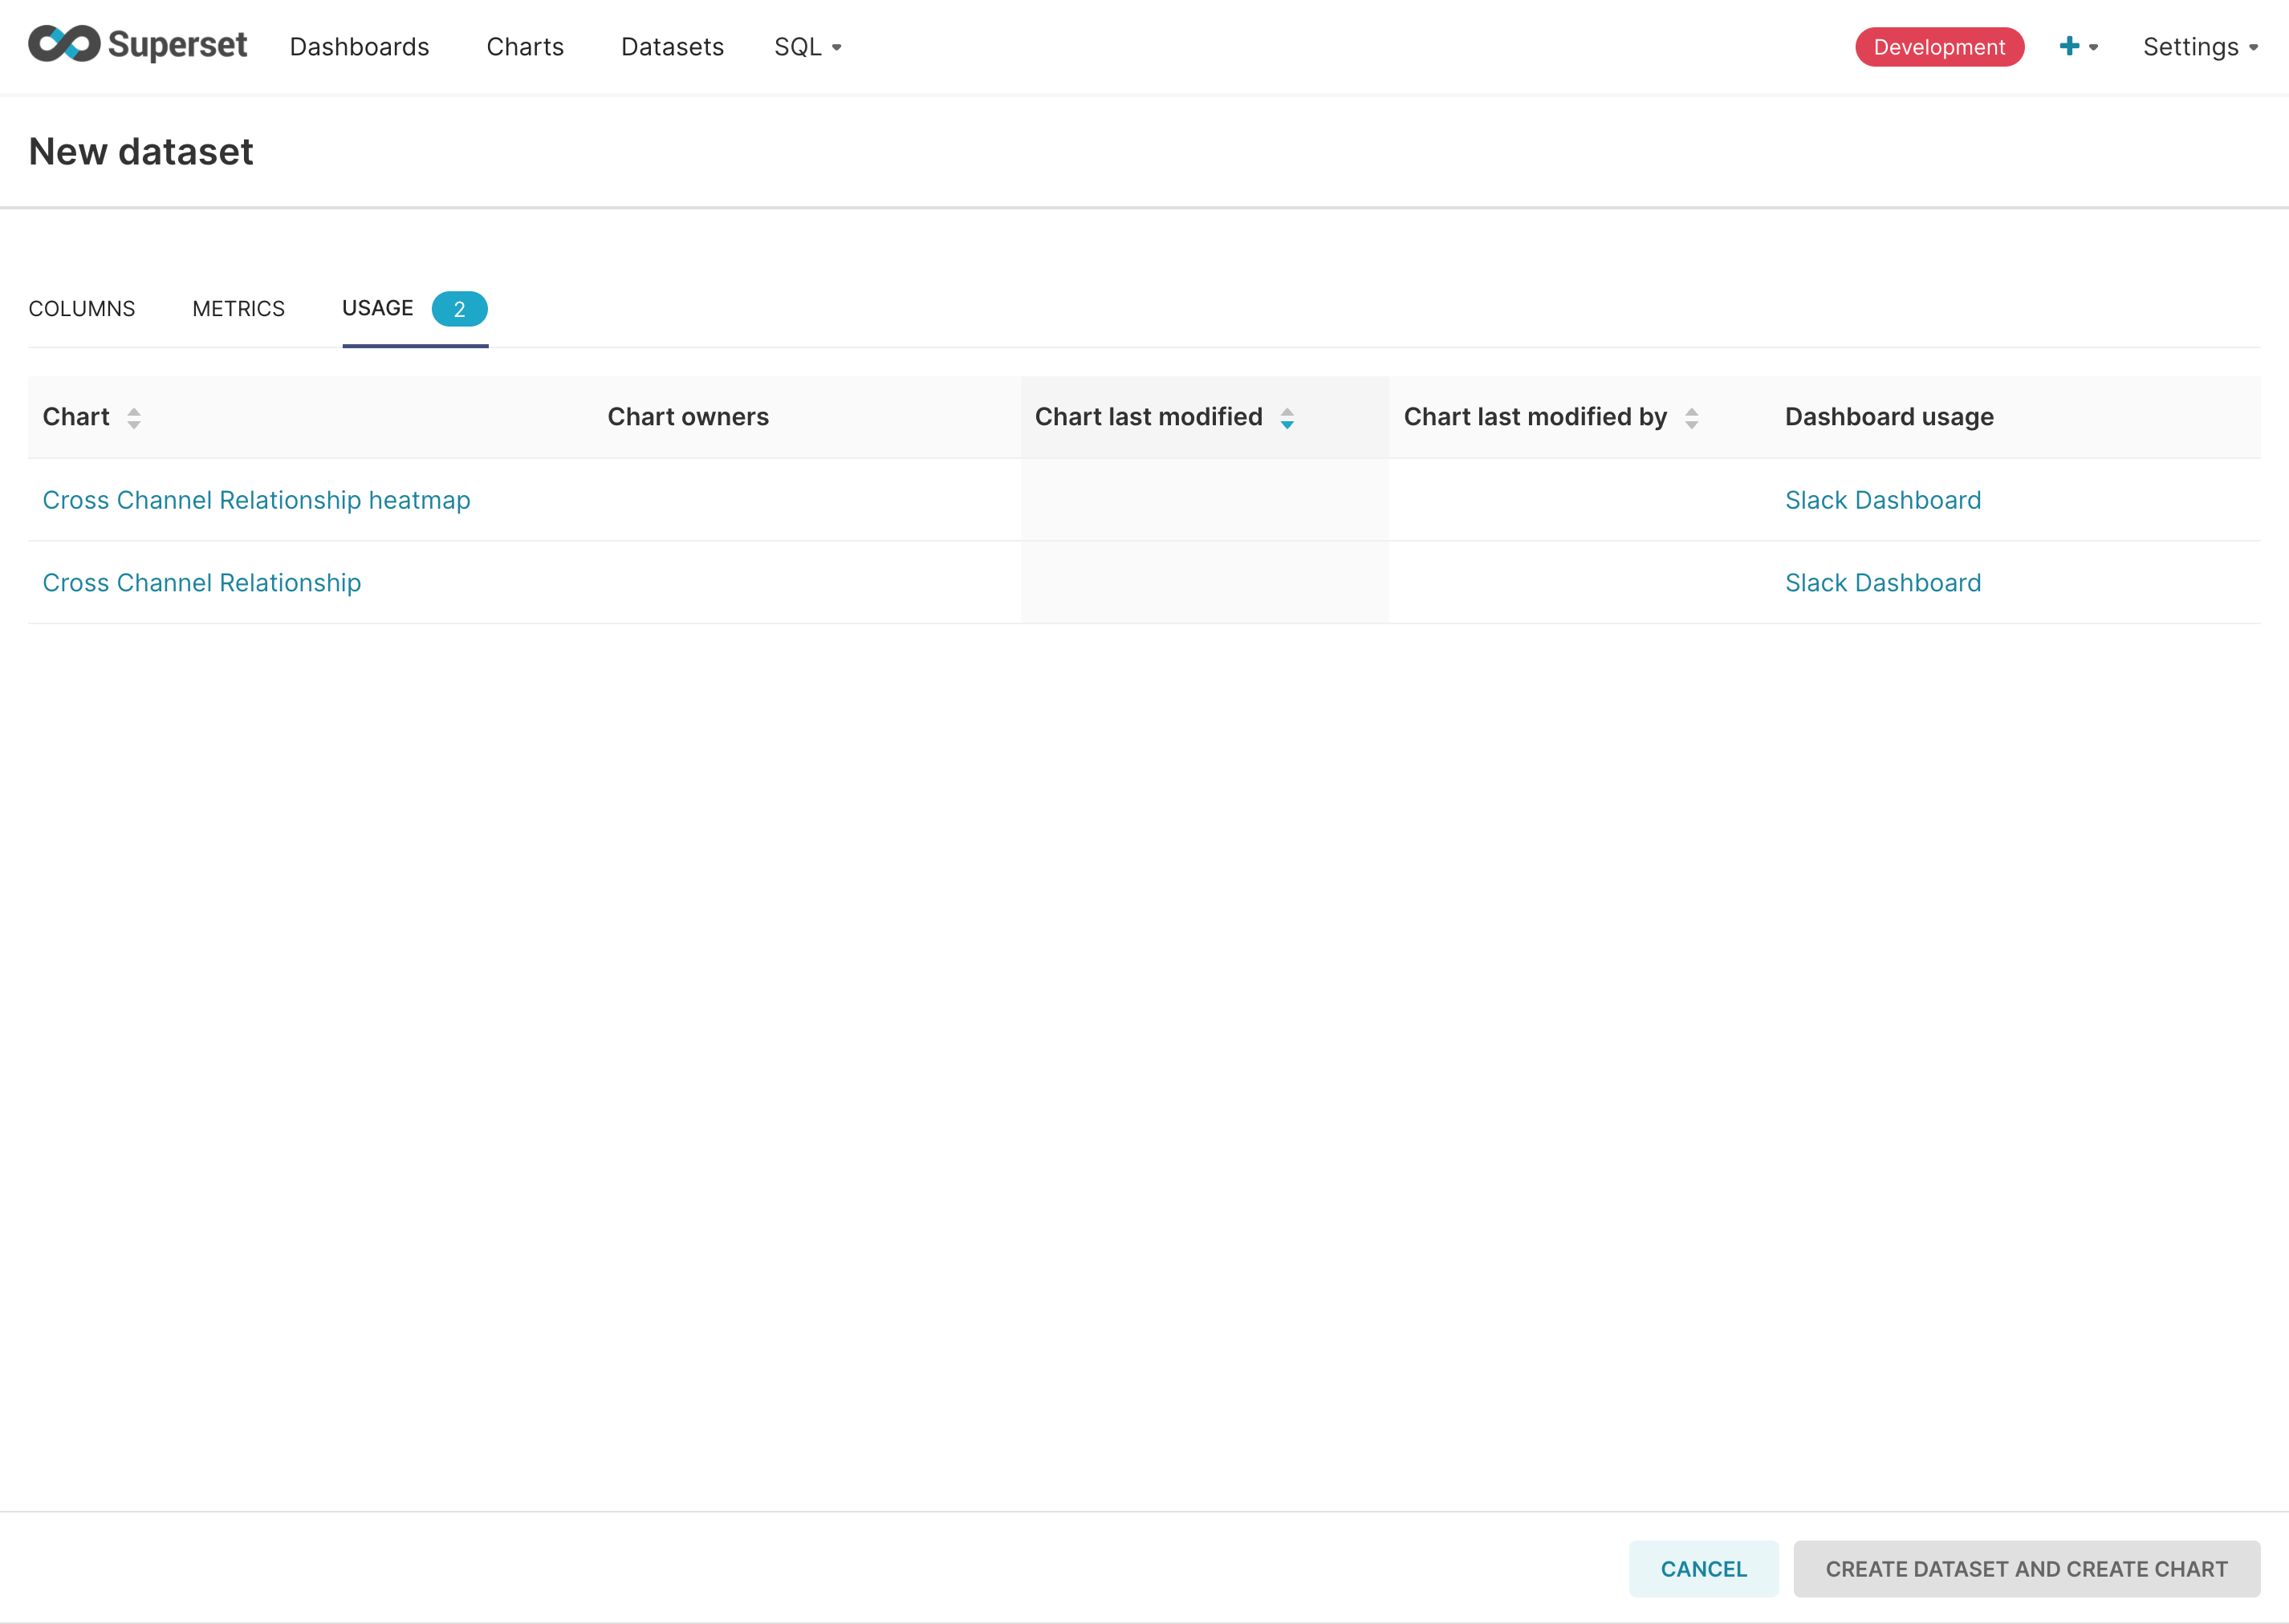Toggle sort order on Chart last modified
The height and width of the screenshot is (1624, 2289).
click(x=1287, y=418)
